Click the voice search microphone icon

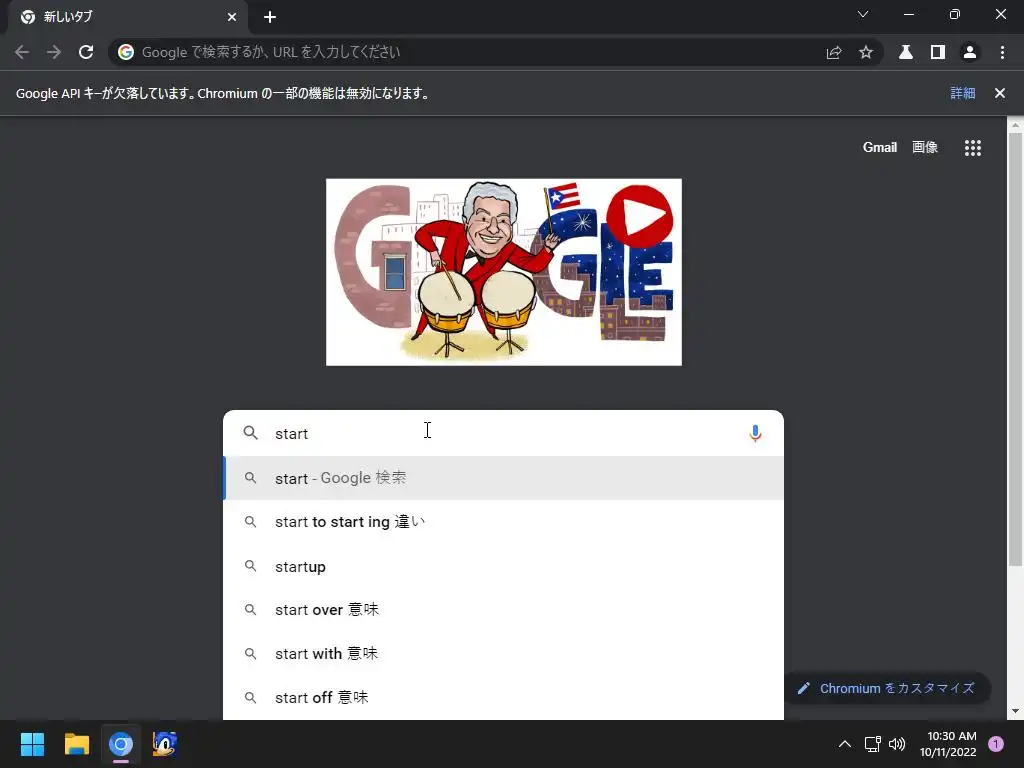pyautogui.click(x=755, y=434)
